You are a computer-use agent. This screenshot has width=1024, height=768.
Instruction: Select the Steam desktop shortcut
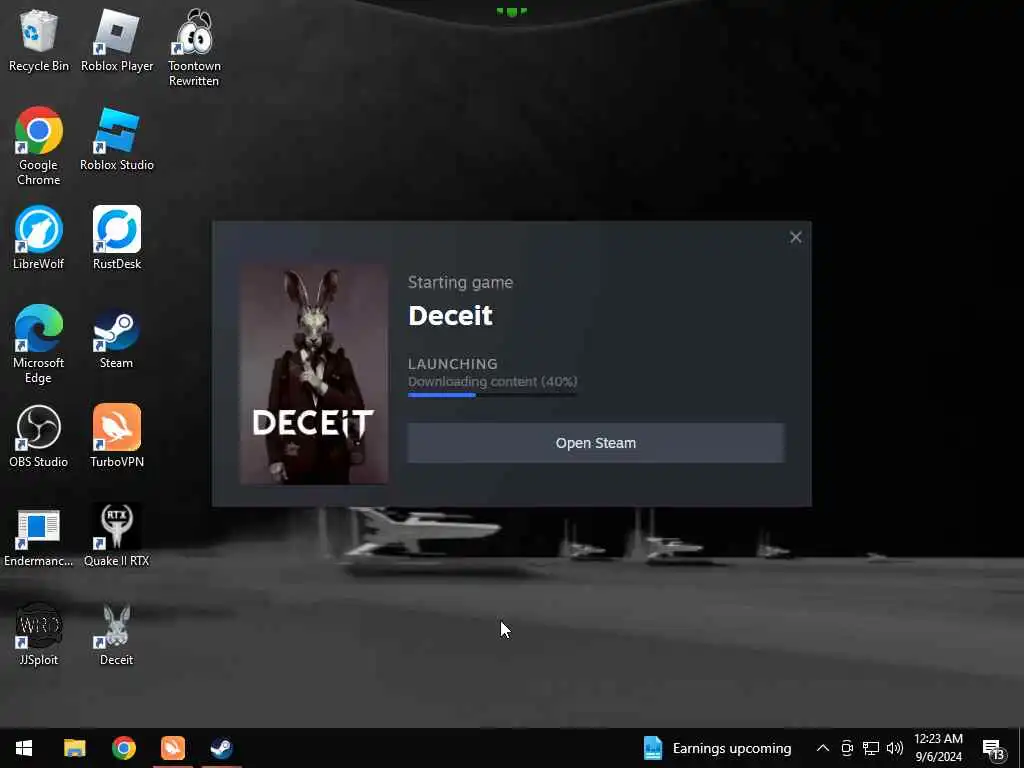click(x=116, y=338)
